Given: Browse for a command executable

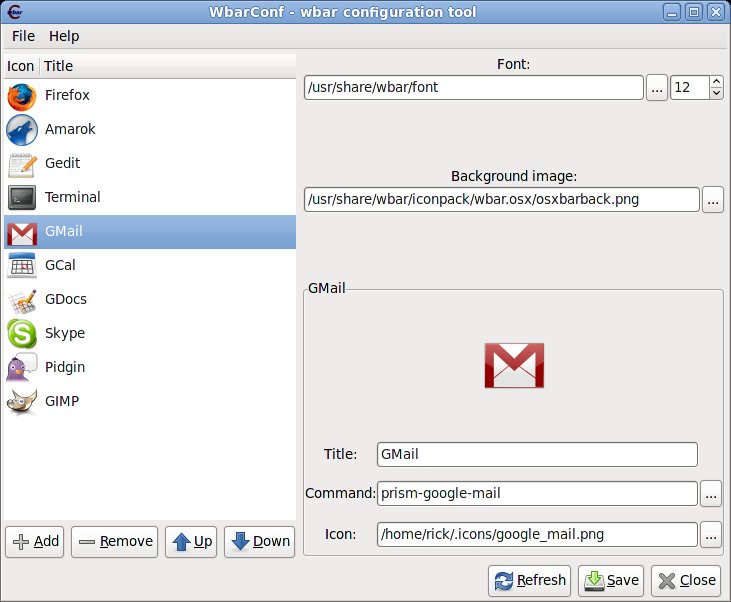Looking at the screenshot, I should coord(711,494).
